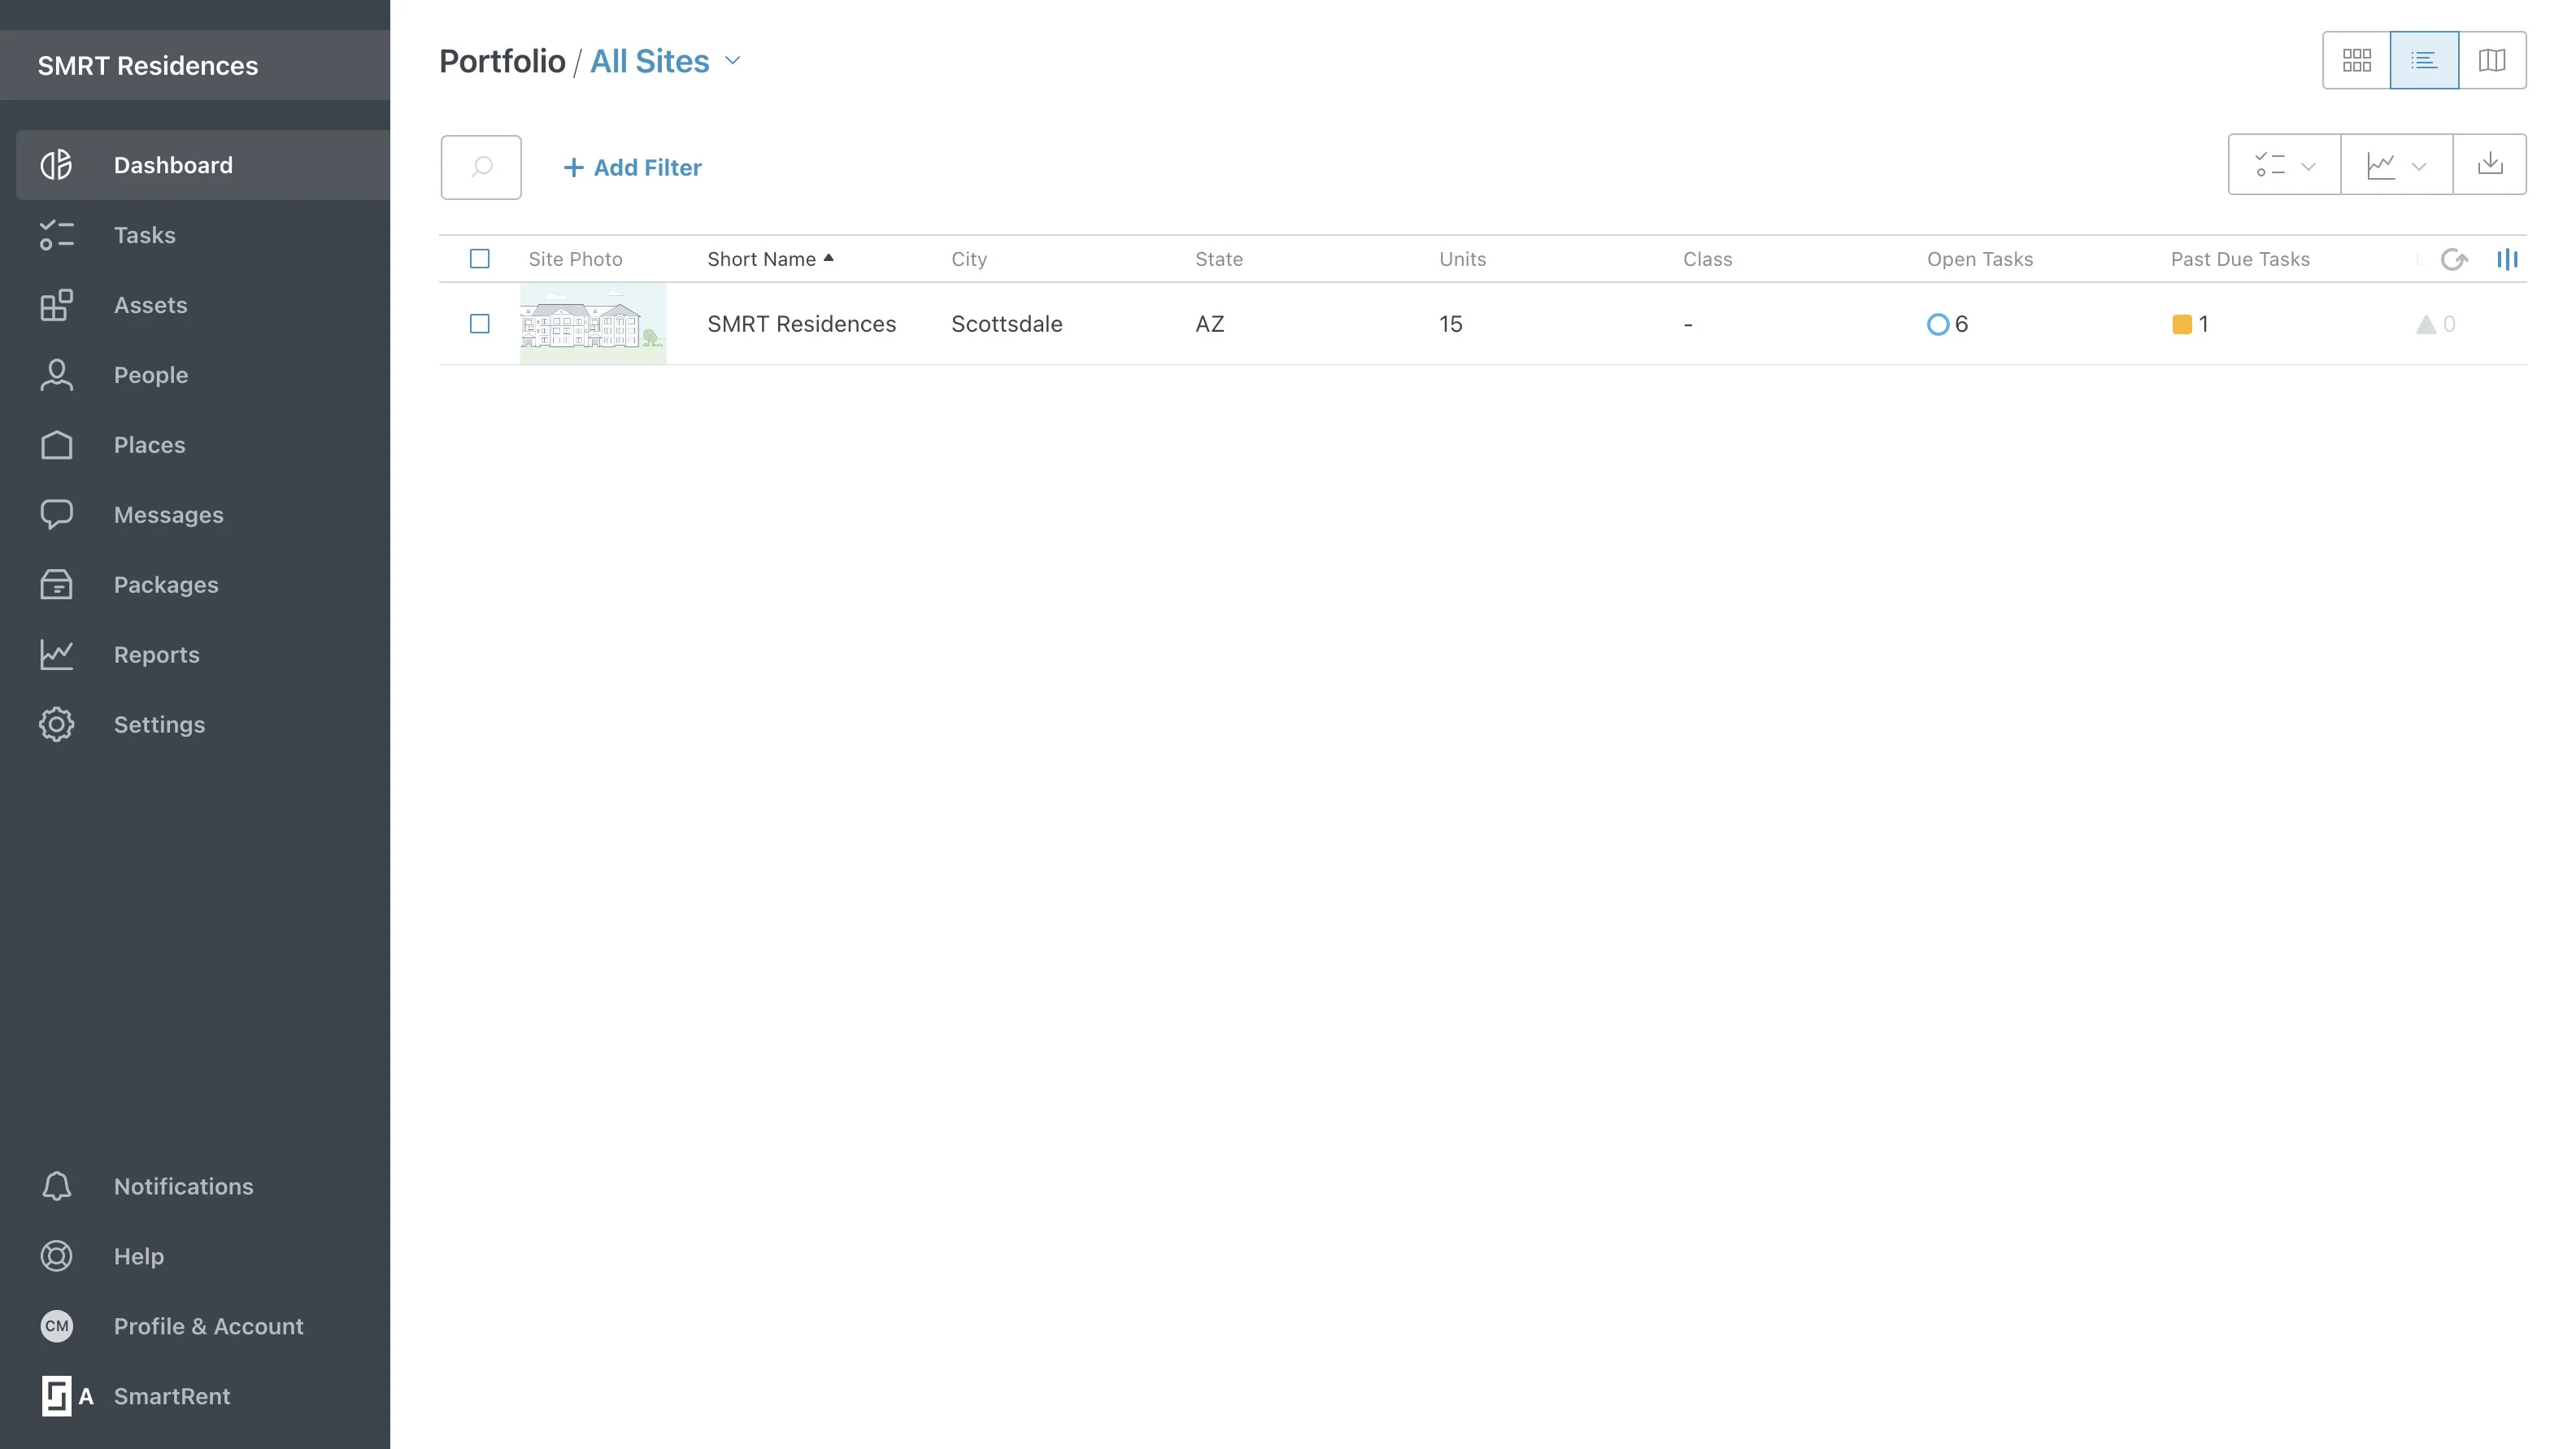The image size is (2576, 1449).
Task: Click the Units column header
Action: (1462, 259)
